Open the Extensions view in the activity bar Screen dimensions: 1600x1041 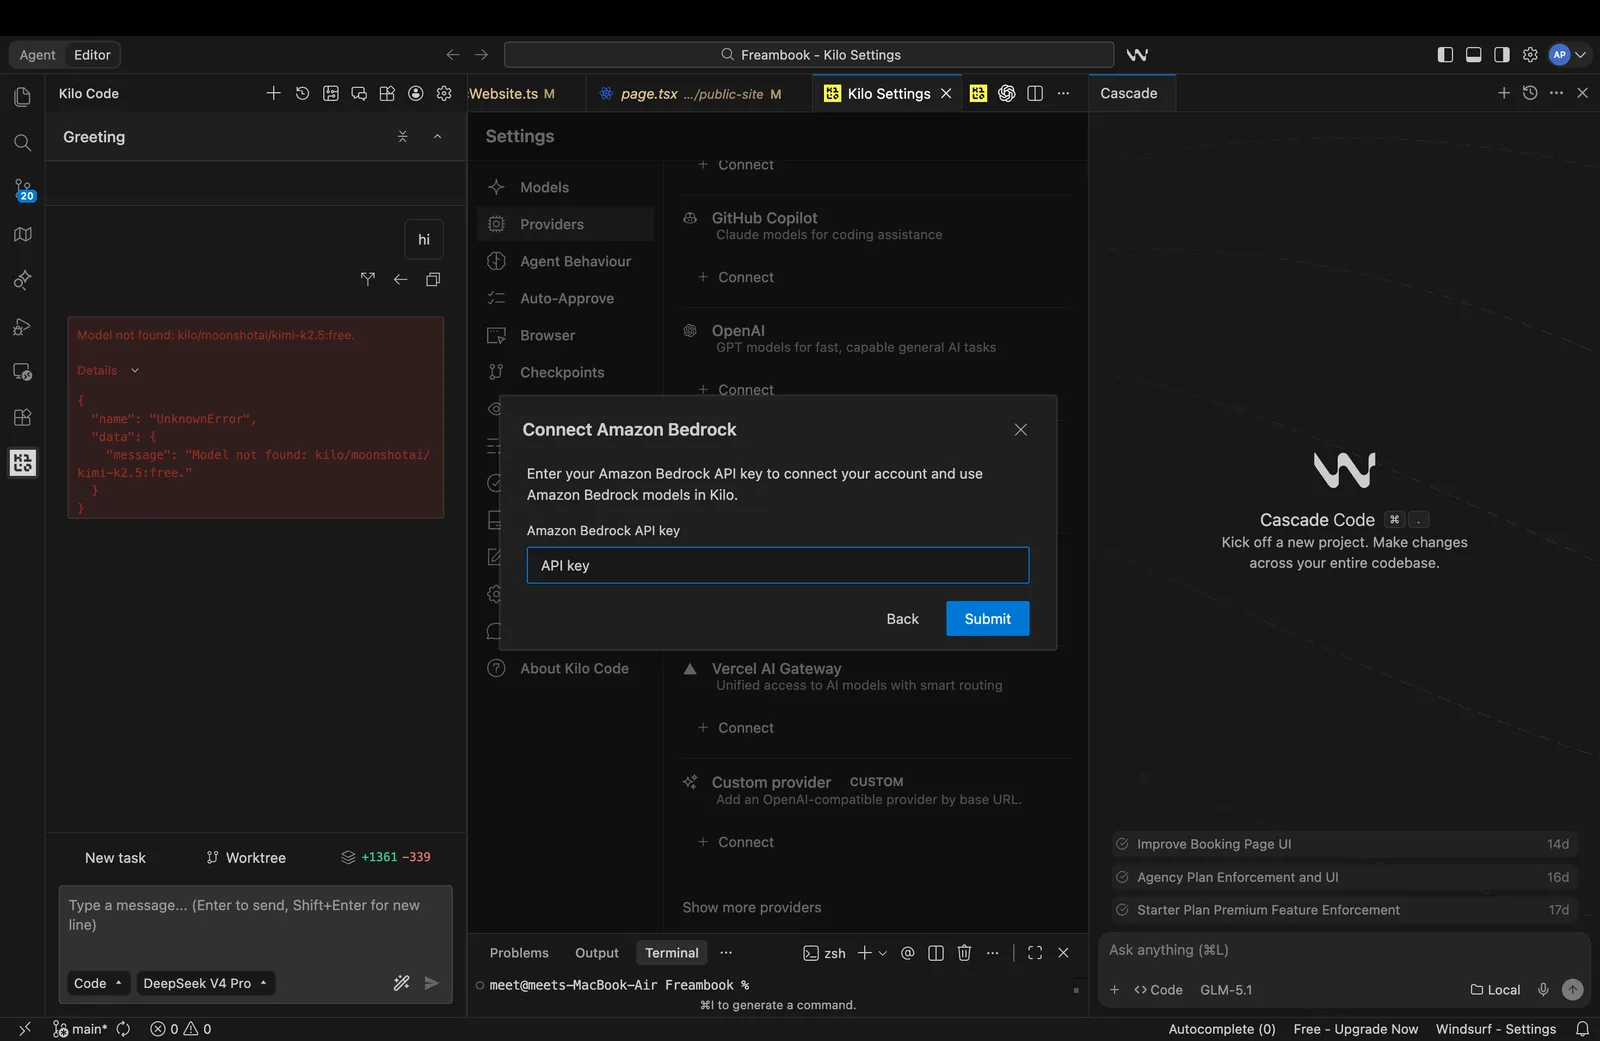coord(22,417)
